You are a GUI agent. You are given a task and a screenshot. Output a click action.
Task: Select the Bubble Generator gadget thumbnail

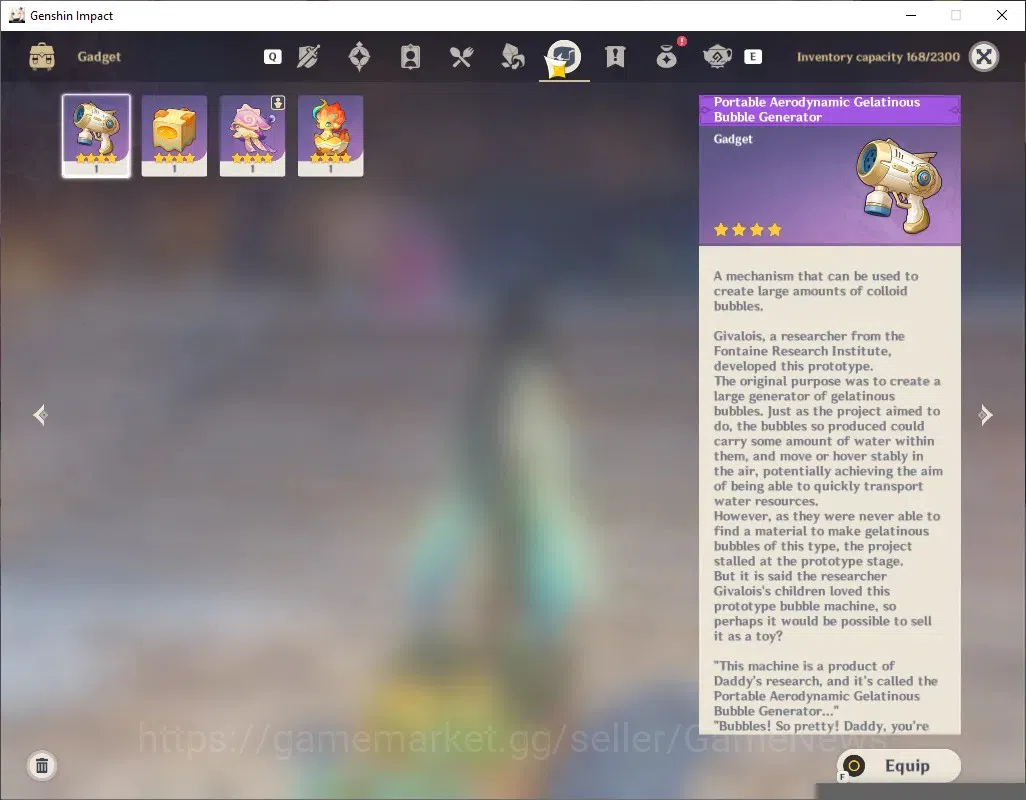96,136
